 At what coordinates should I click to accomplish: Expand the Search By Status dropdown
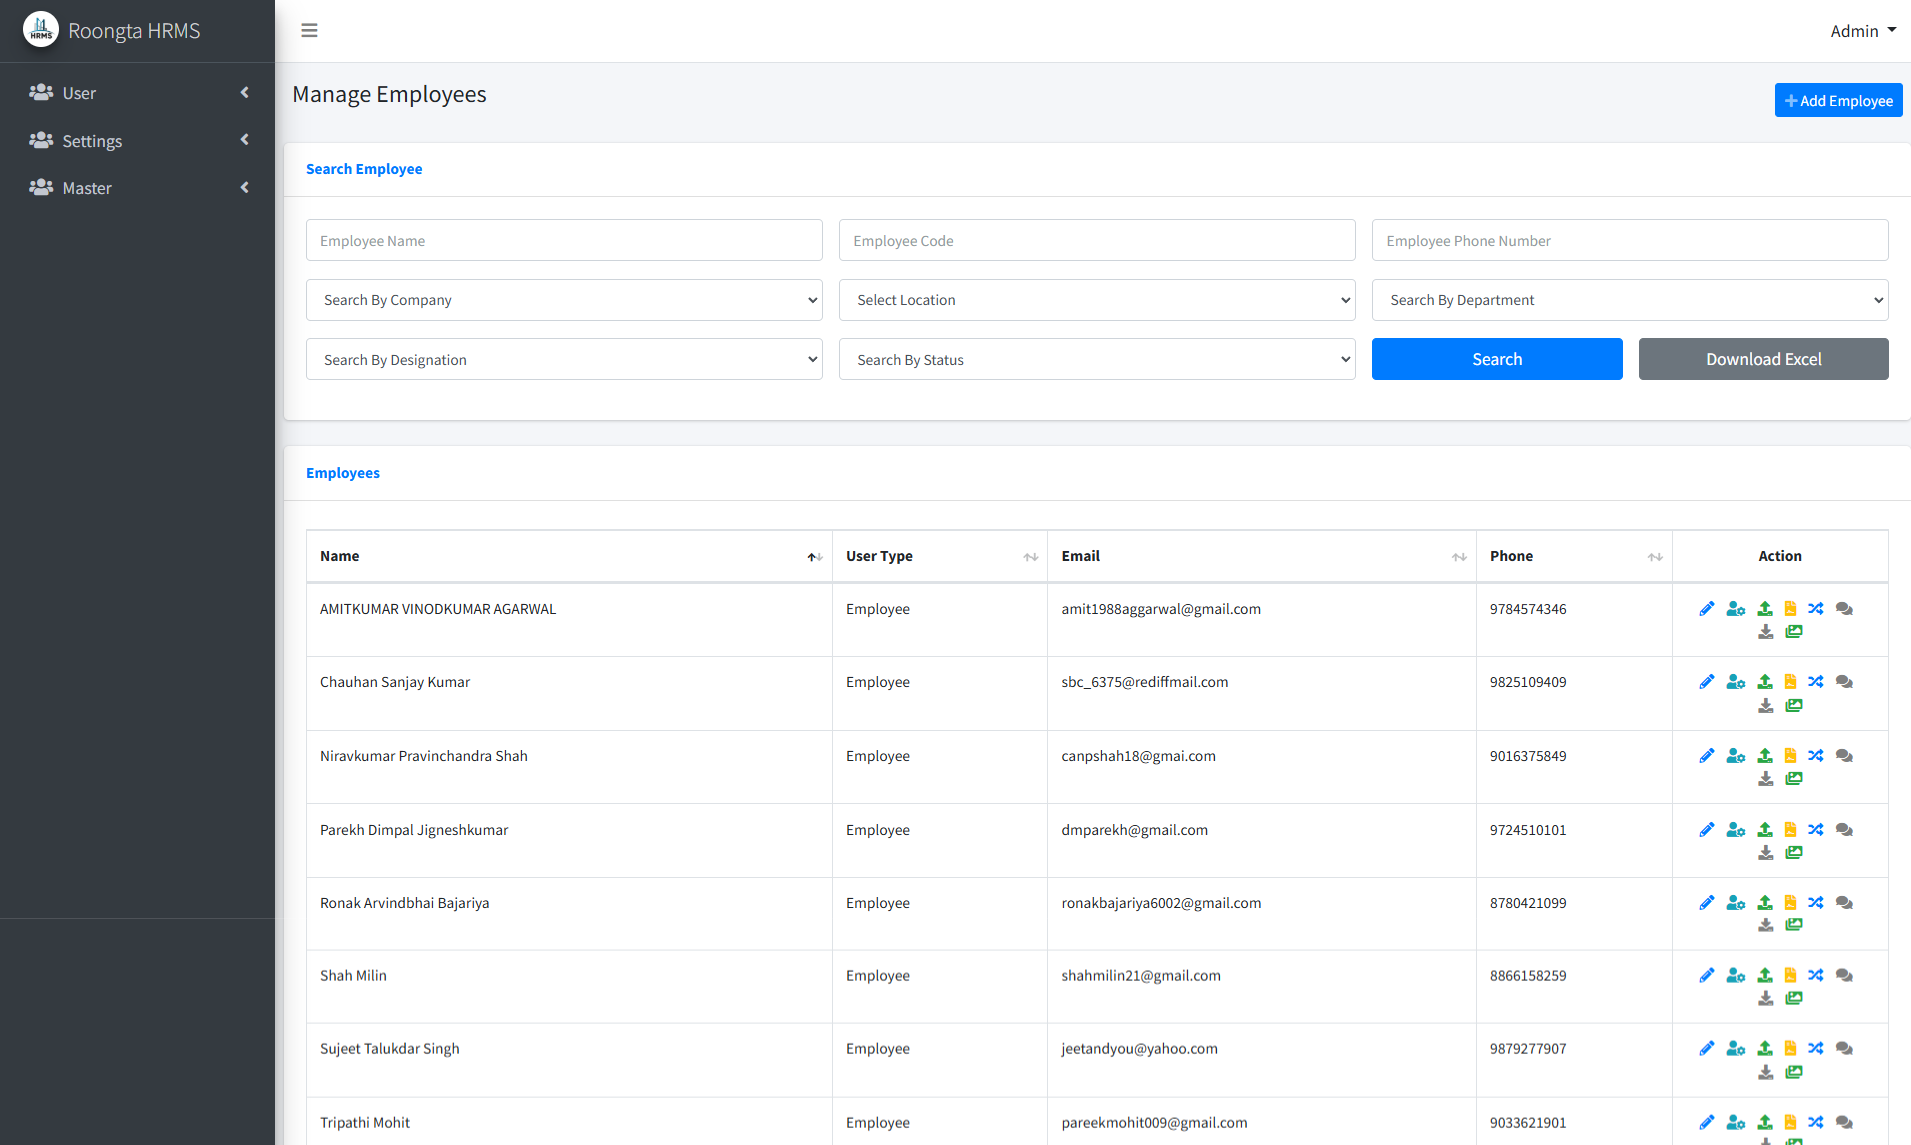point(1097,360)
